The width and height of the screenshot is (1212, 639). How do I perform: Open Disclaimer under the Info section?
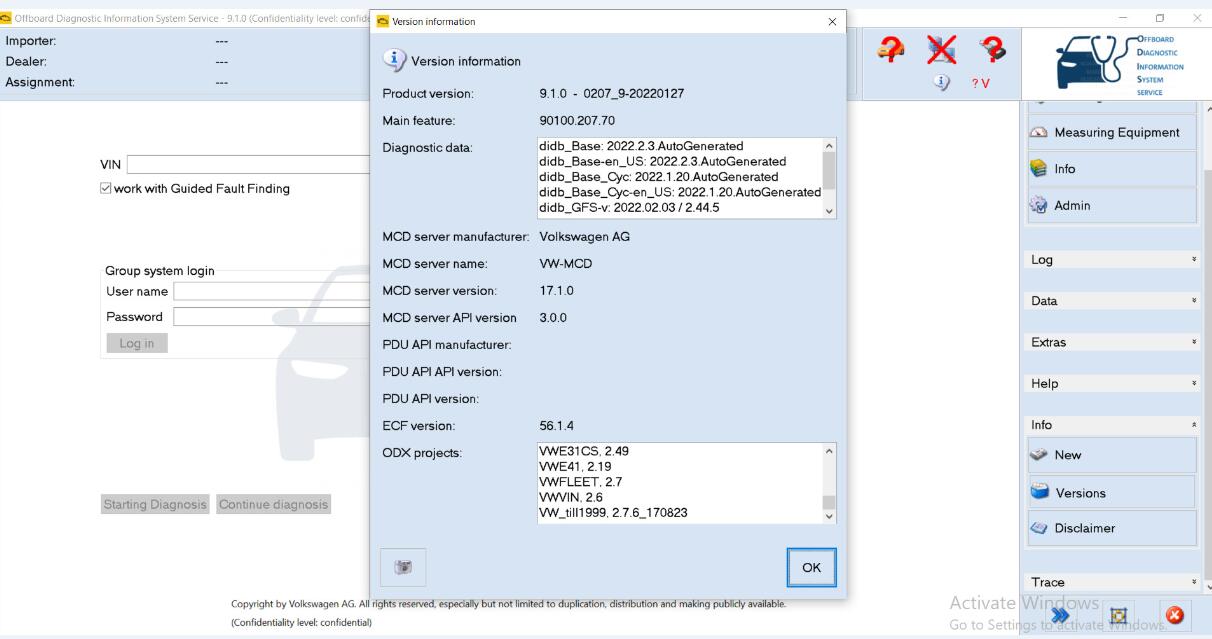1112,528
